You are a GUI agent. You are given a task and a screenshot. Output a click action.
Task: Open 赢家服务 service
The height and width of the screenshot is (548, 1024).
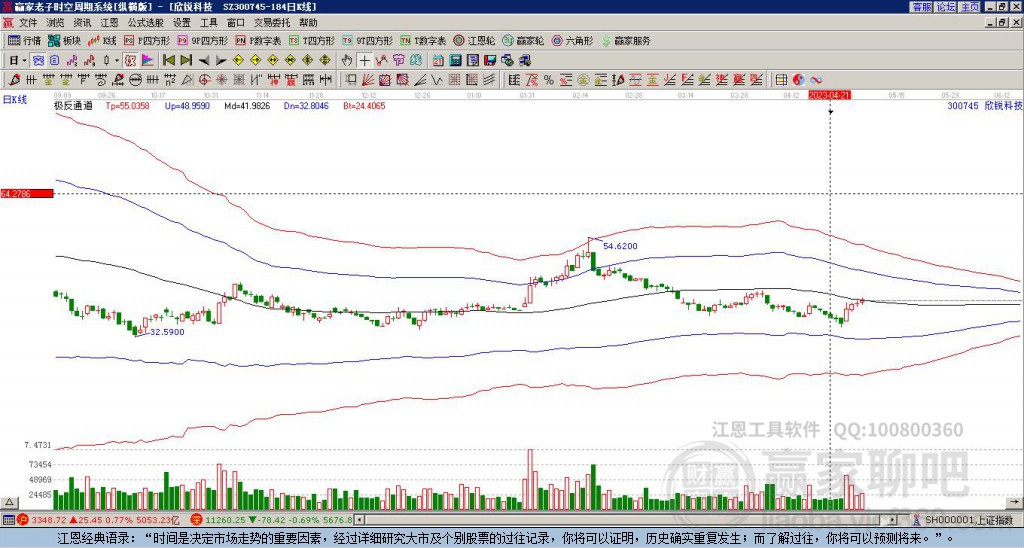click(x=626, y=40)
